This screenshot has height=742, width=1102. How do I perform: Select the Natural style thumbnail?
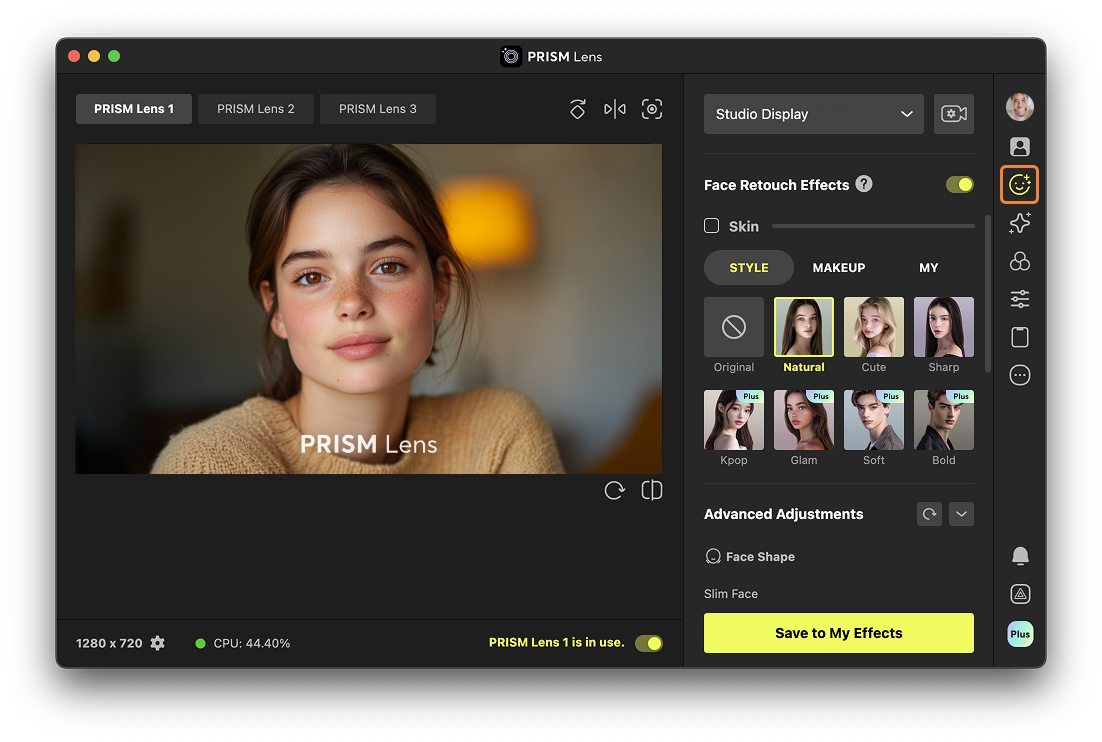804,327
